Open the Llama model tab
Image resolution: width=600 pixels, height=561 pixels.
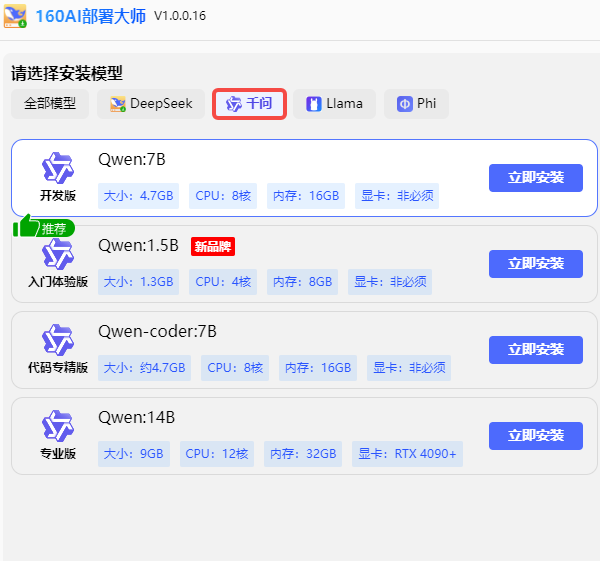(x=334, y=104)
